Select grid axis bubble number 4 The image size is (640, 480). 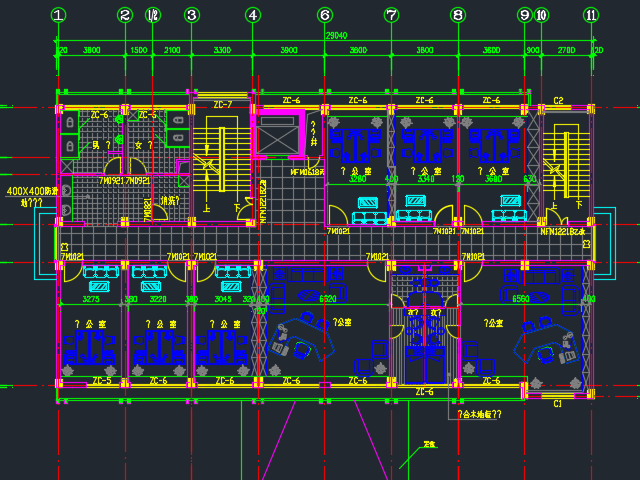(252, 15)
